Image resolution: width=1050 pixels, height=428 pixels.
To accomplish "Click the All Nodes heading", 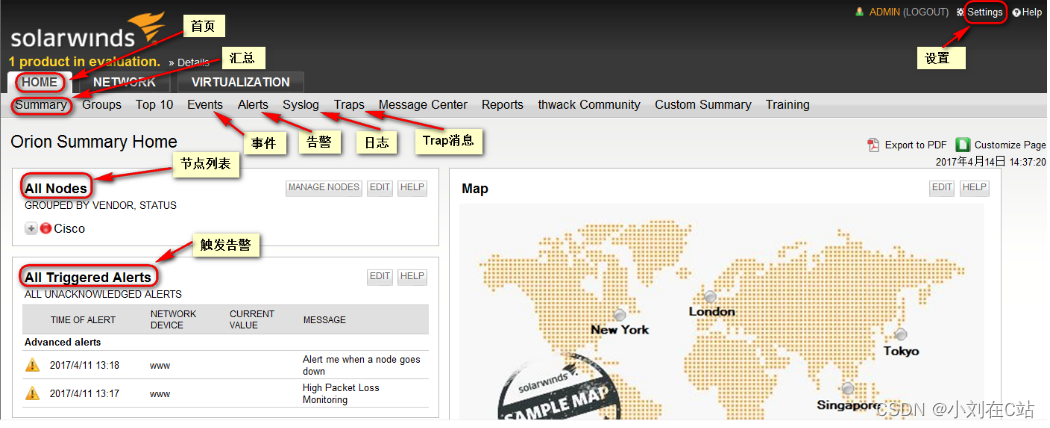I will 56,189.
